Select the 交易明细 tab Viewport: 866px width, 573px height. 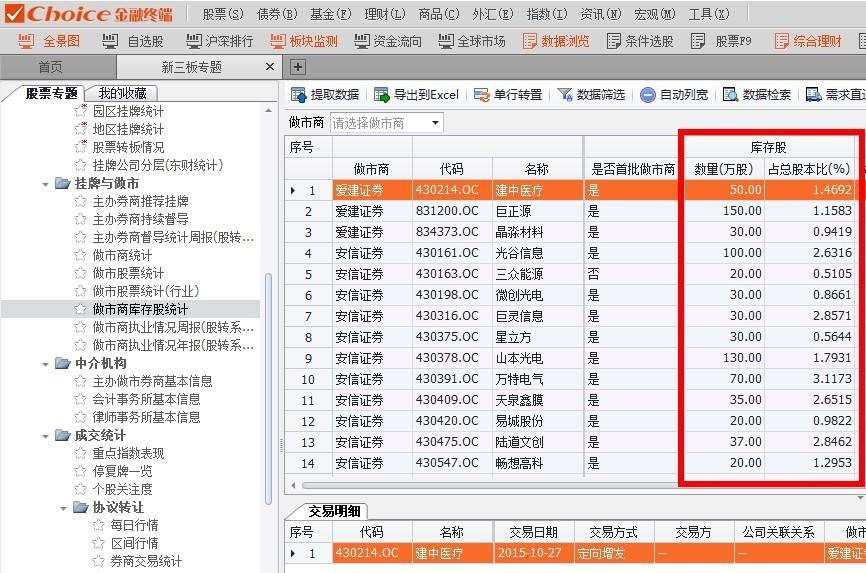point(334,511)
